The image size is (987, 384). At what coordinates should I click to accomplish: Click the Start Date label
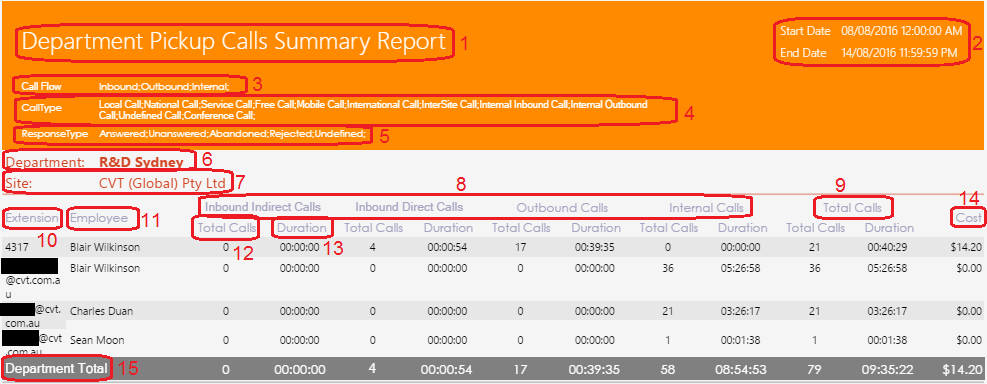[x=805, y=31]
